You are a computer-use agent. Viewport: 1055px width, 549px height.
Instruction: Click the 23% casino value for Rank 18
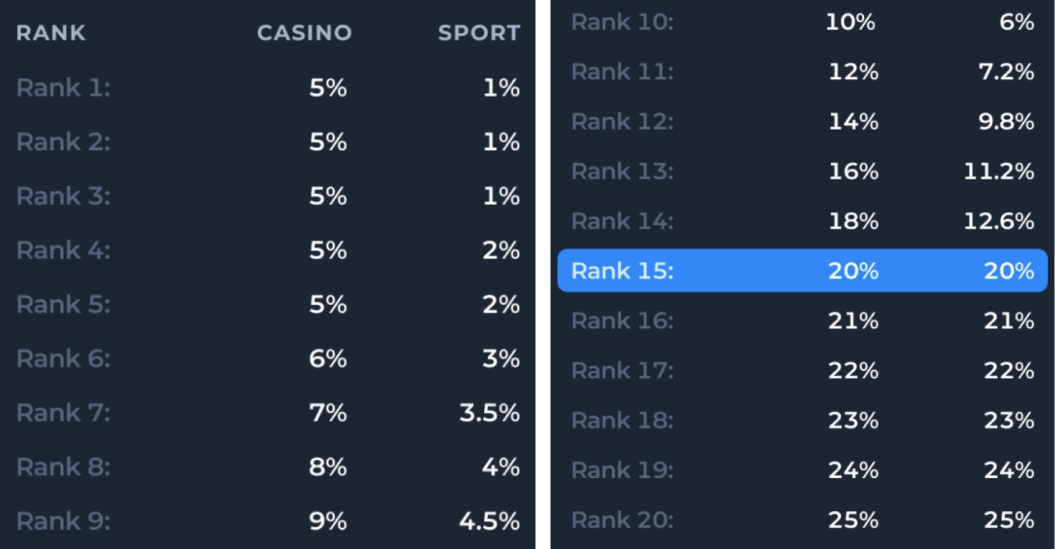point(853,421)
